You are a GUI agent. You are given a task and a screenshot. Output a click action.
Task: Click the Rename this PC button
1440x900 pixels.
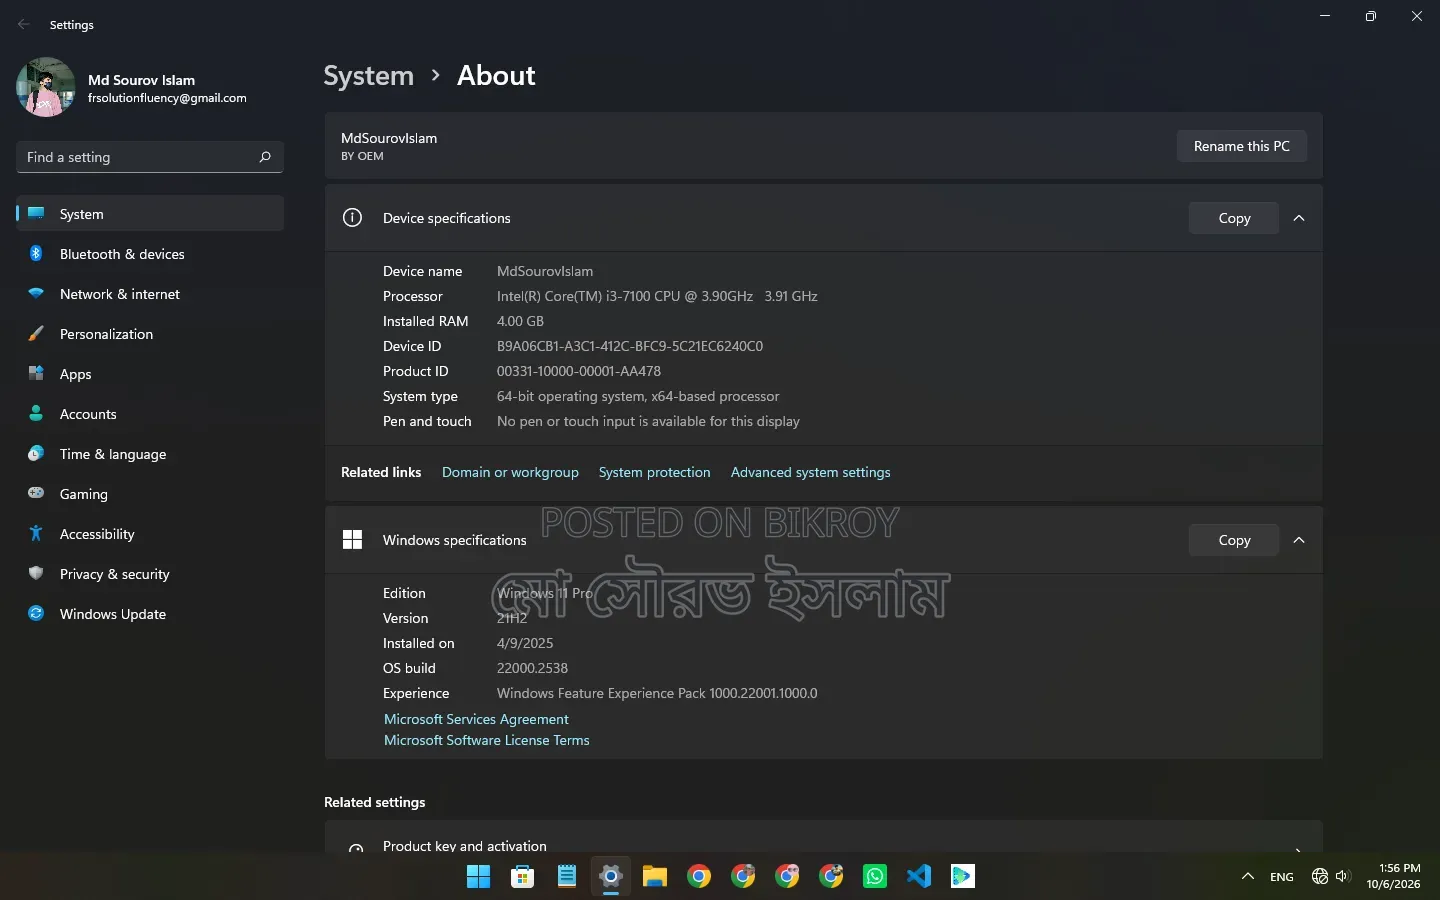tap(1242, 146)
